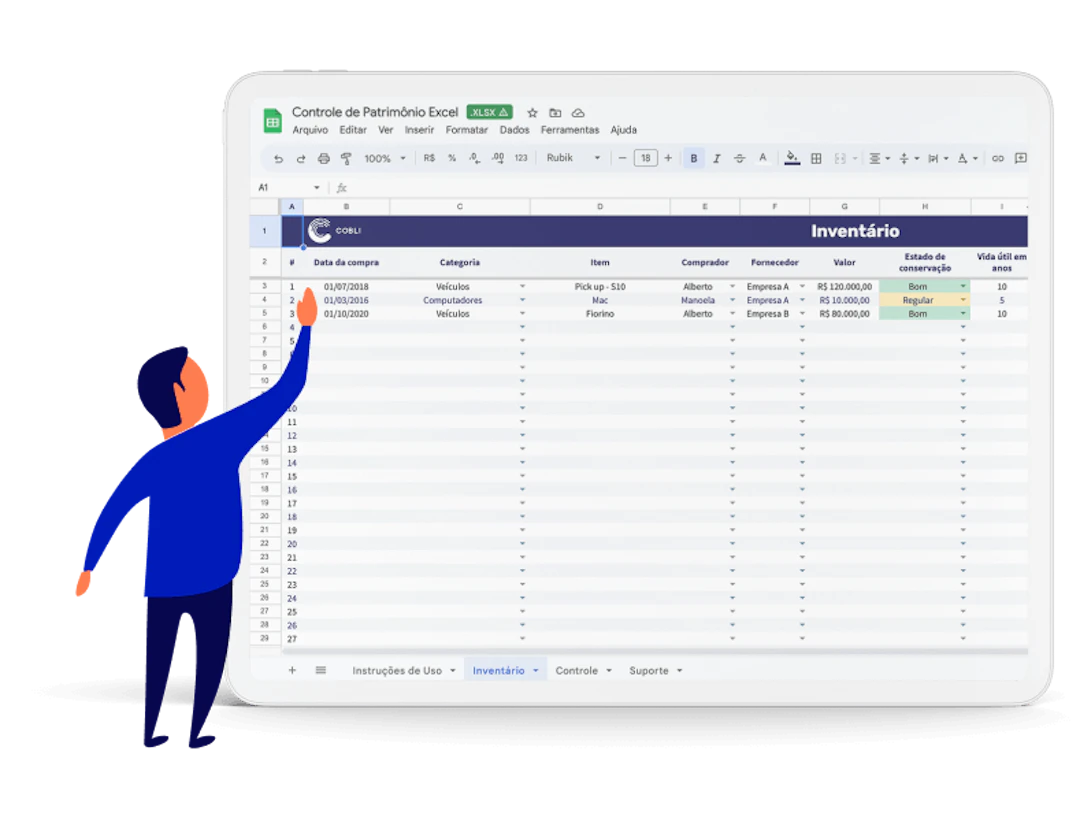1080x821 pixels.
Task: Add a new sheet with plus icon
Action: coord(292,670)
